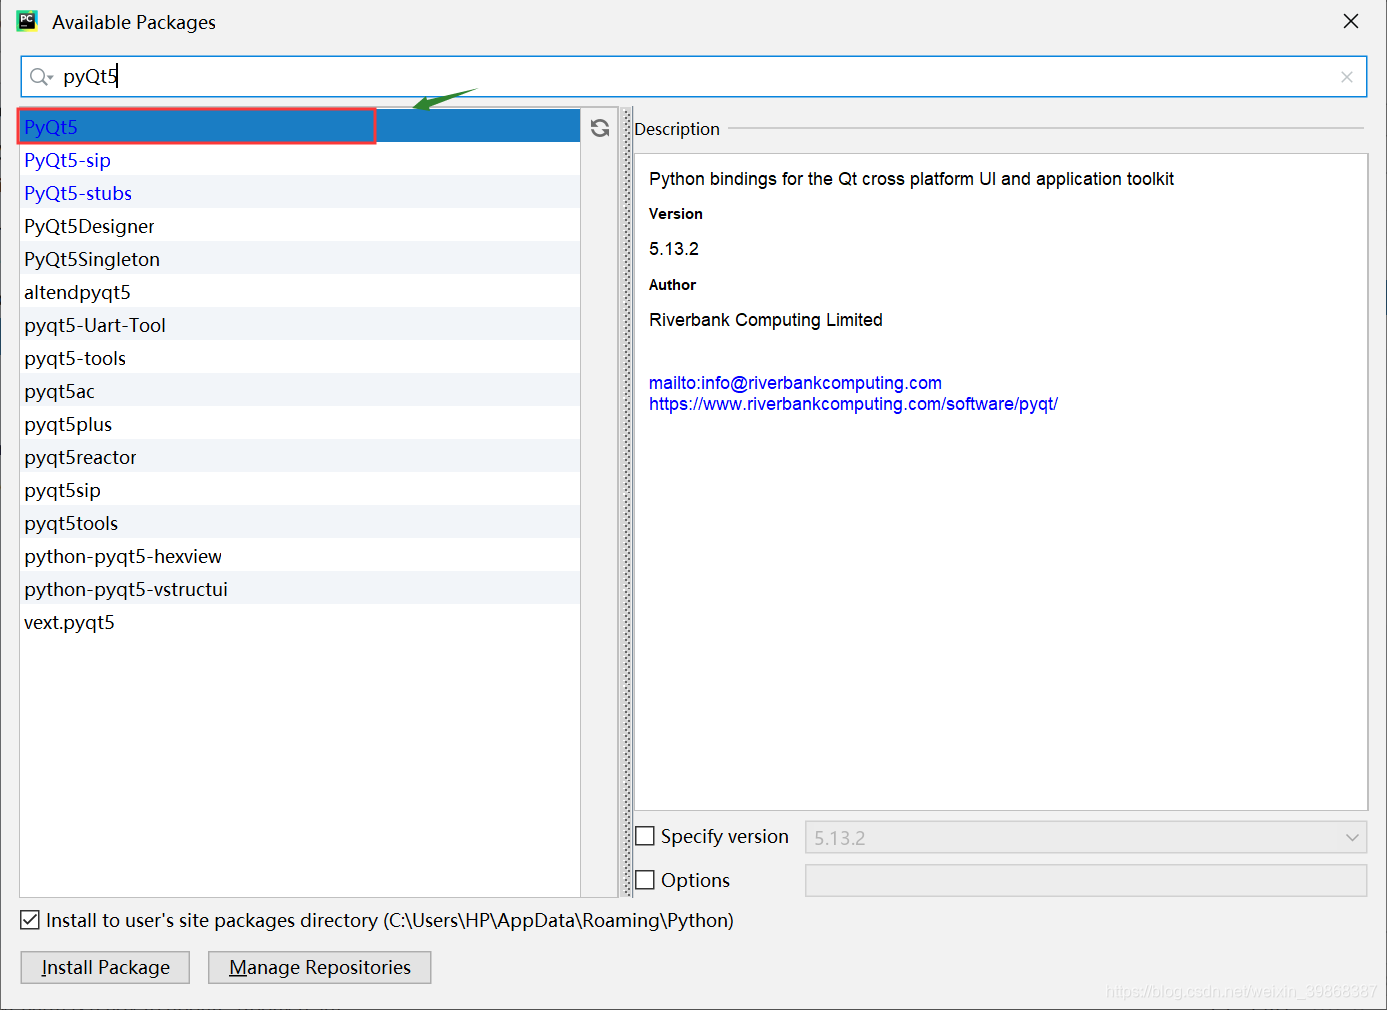This screenshot has width=1387, height=1010.
Task: Click the search magnifier history icon
Action: 41,77
